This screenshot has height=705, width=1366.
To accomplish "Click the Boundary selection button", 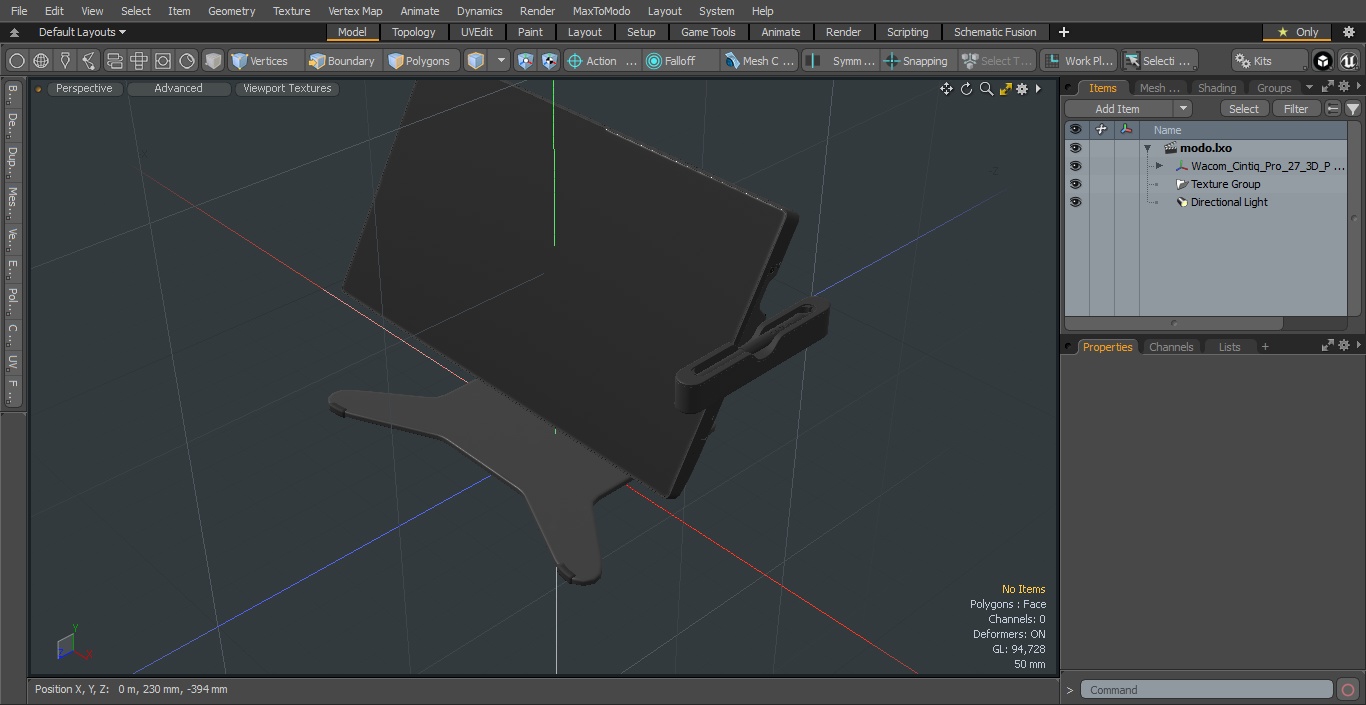I will [343, 61].
